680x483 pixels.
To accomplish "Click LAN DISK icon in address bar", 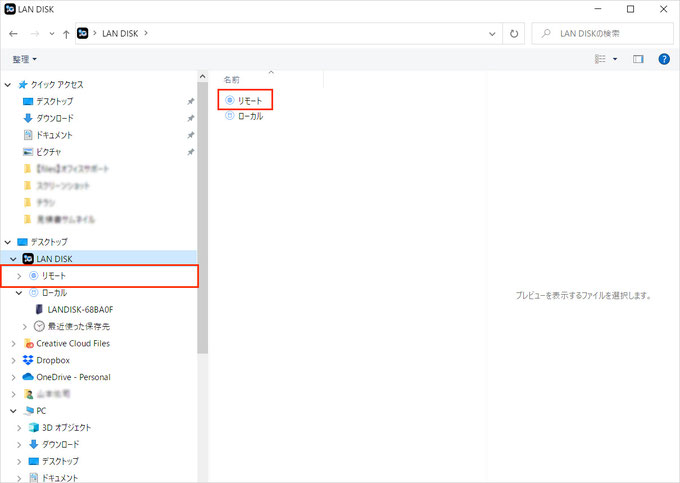I will point(83,33).
